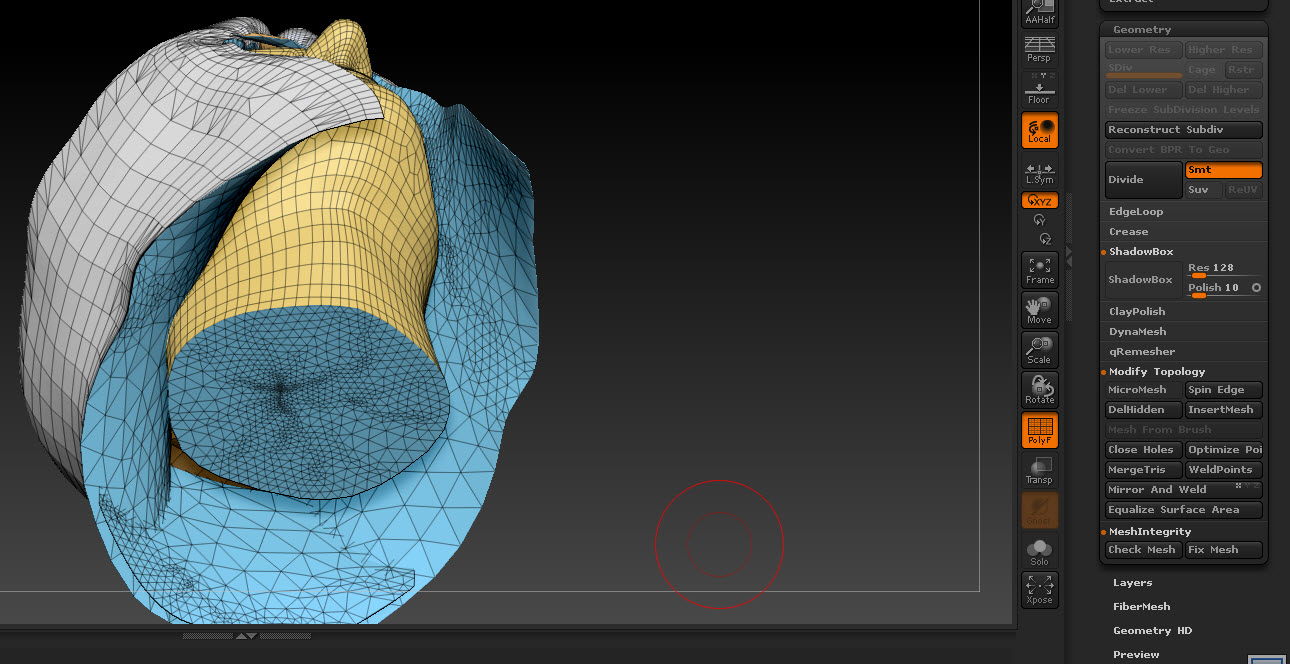
Task: Toggle PolyF polyframe display
Action: (1040, 430)
